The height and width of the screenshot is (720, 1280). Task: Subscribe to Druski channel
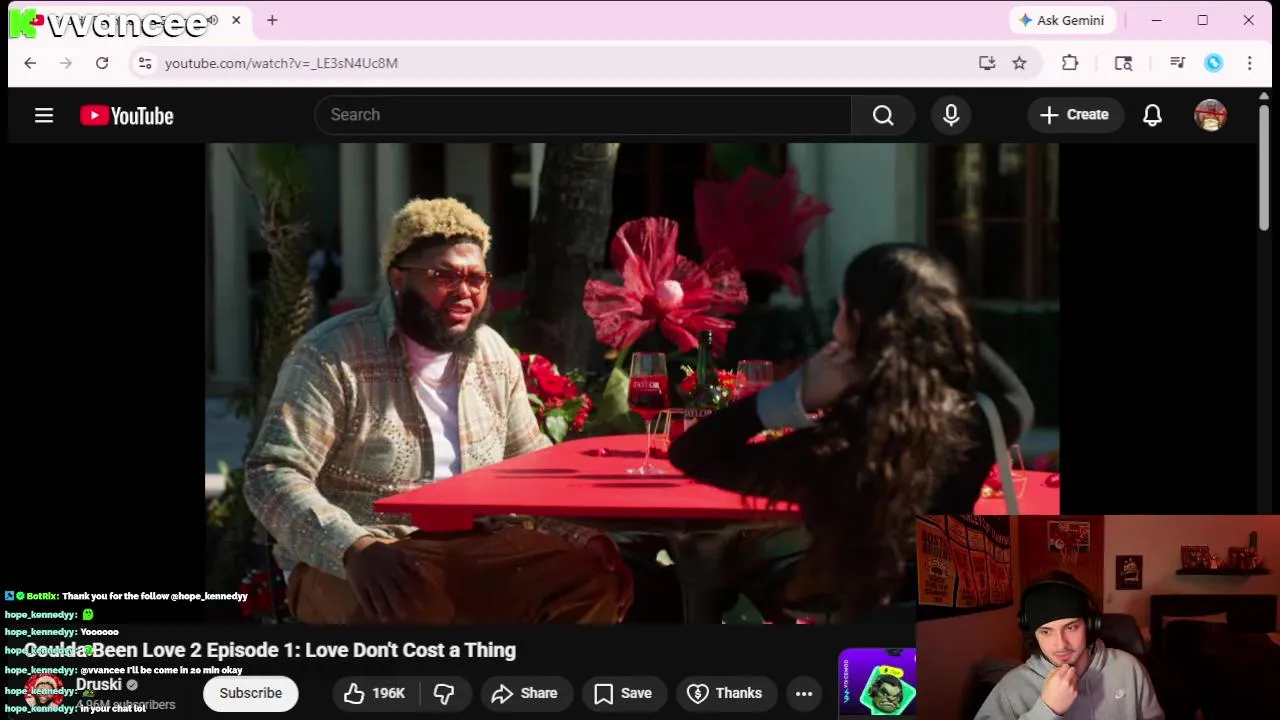(250, 693)
